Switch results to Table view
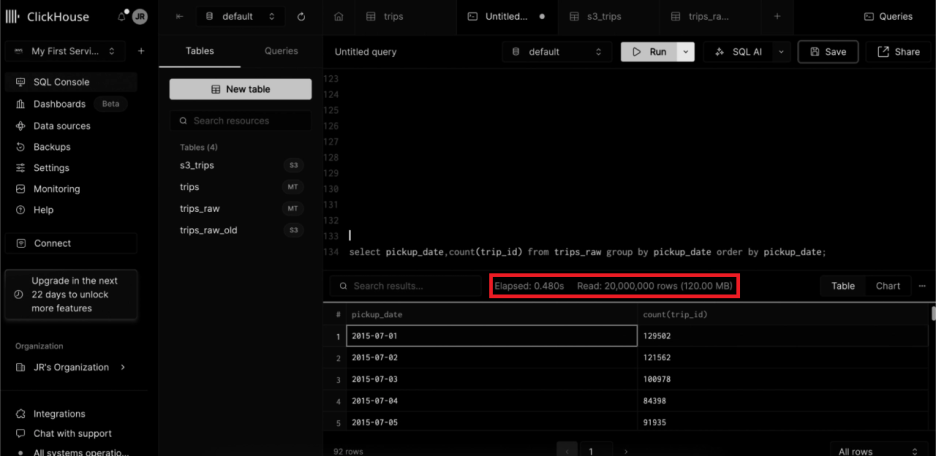 [843, 286]
